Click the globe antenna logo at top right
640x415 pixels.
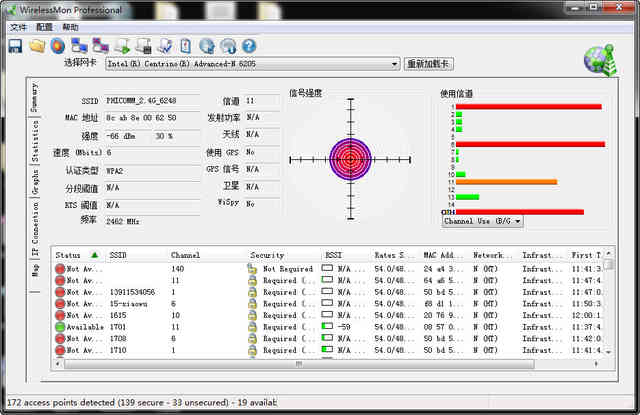click(x=600, y=60)
